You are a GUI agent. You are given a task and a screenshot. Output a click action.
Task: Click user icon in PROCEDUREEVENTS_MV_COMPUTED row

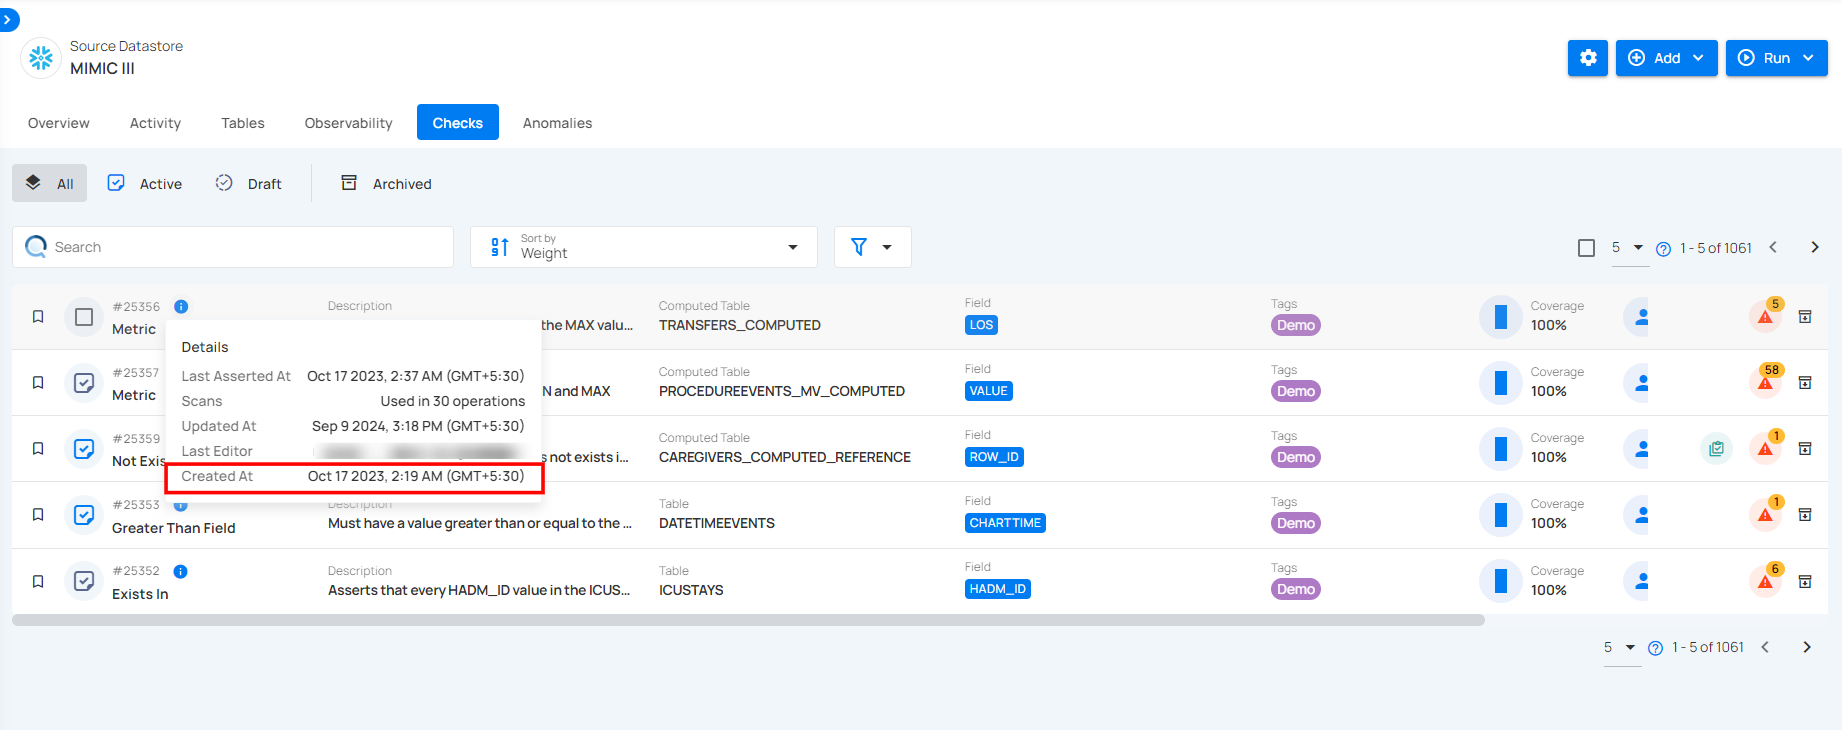coord(1641,383)
